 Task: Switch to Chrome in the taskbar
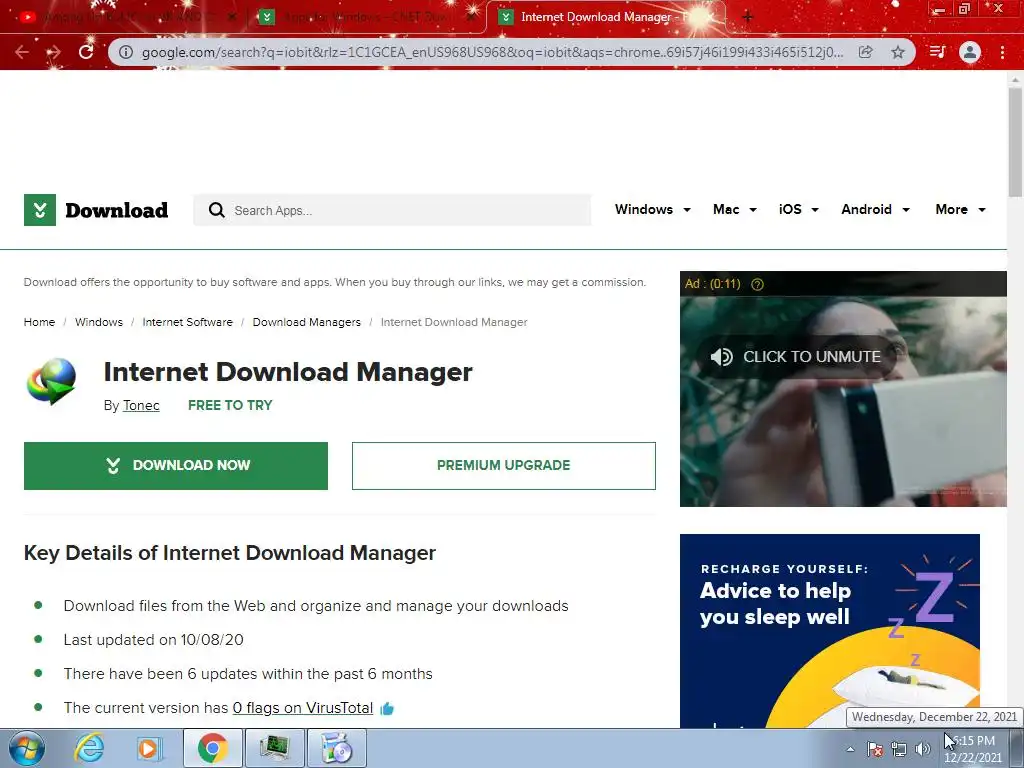pyautogui.click(x=212, y=748)
